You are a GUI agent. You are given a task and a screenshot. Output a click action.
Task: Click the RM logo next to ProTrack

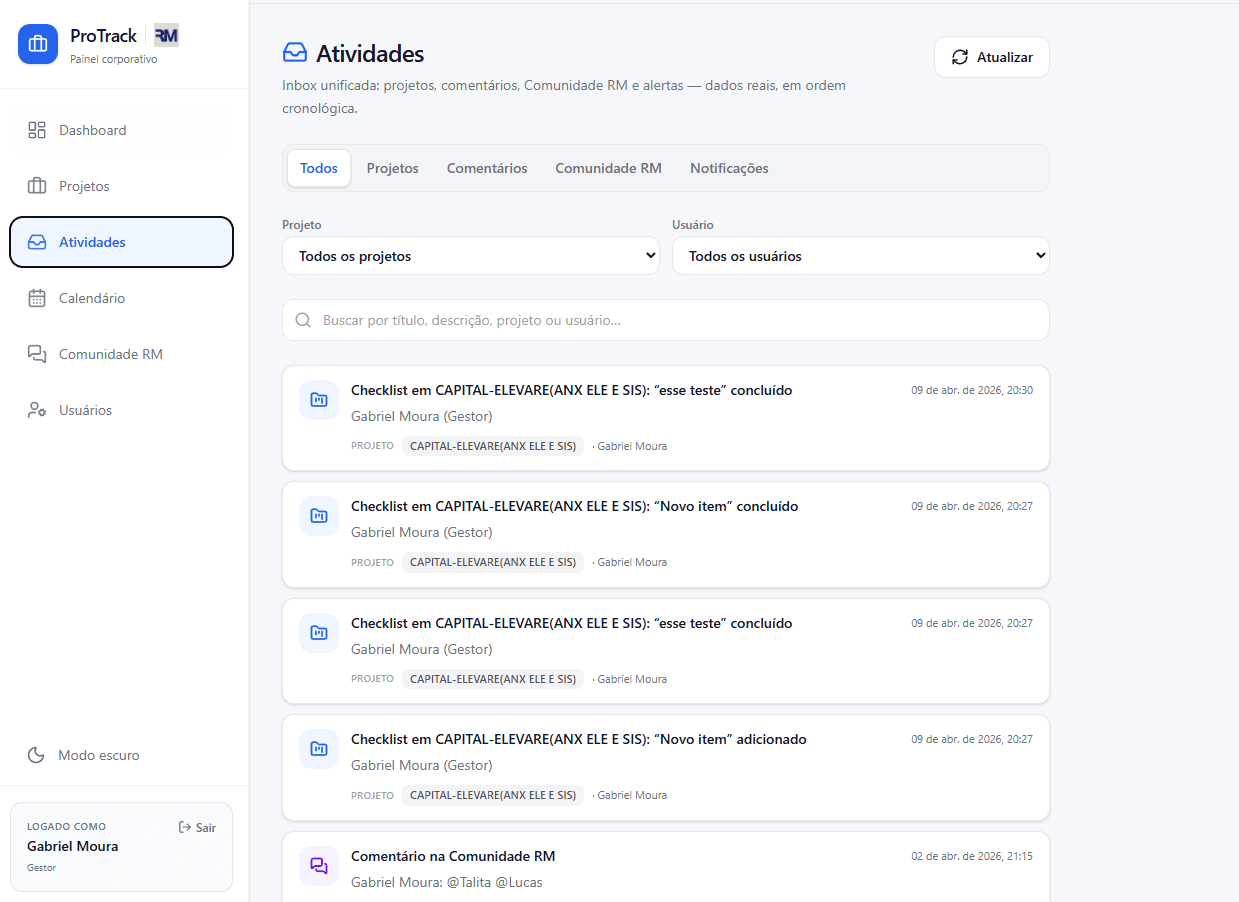pyautogui.click(x=166, y=36)
